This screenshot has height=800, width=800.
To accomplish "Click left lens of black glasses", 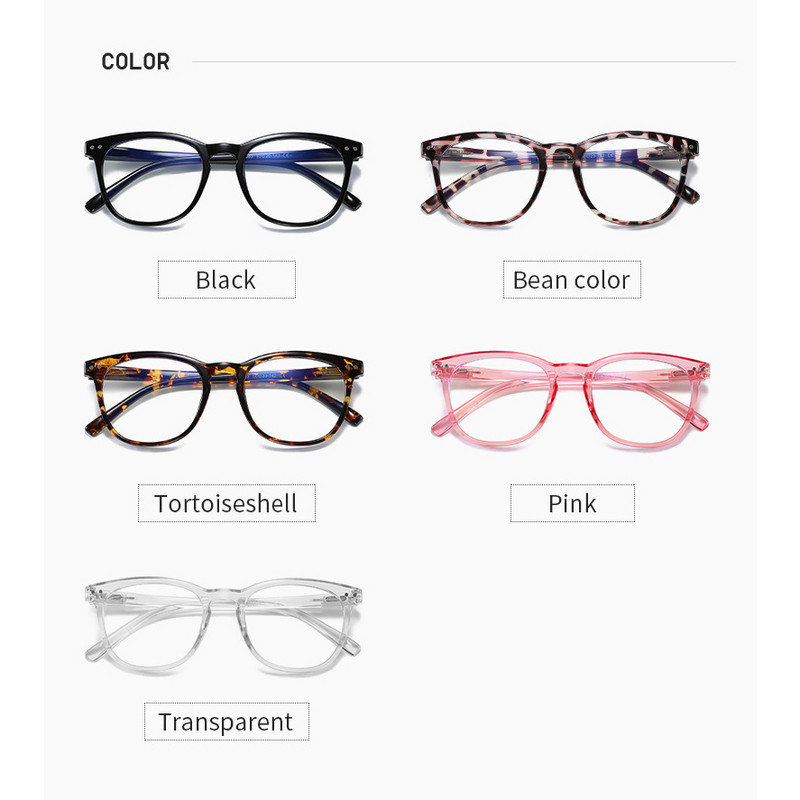I will coord(154,183).
